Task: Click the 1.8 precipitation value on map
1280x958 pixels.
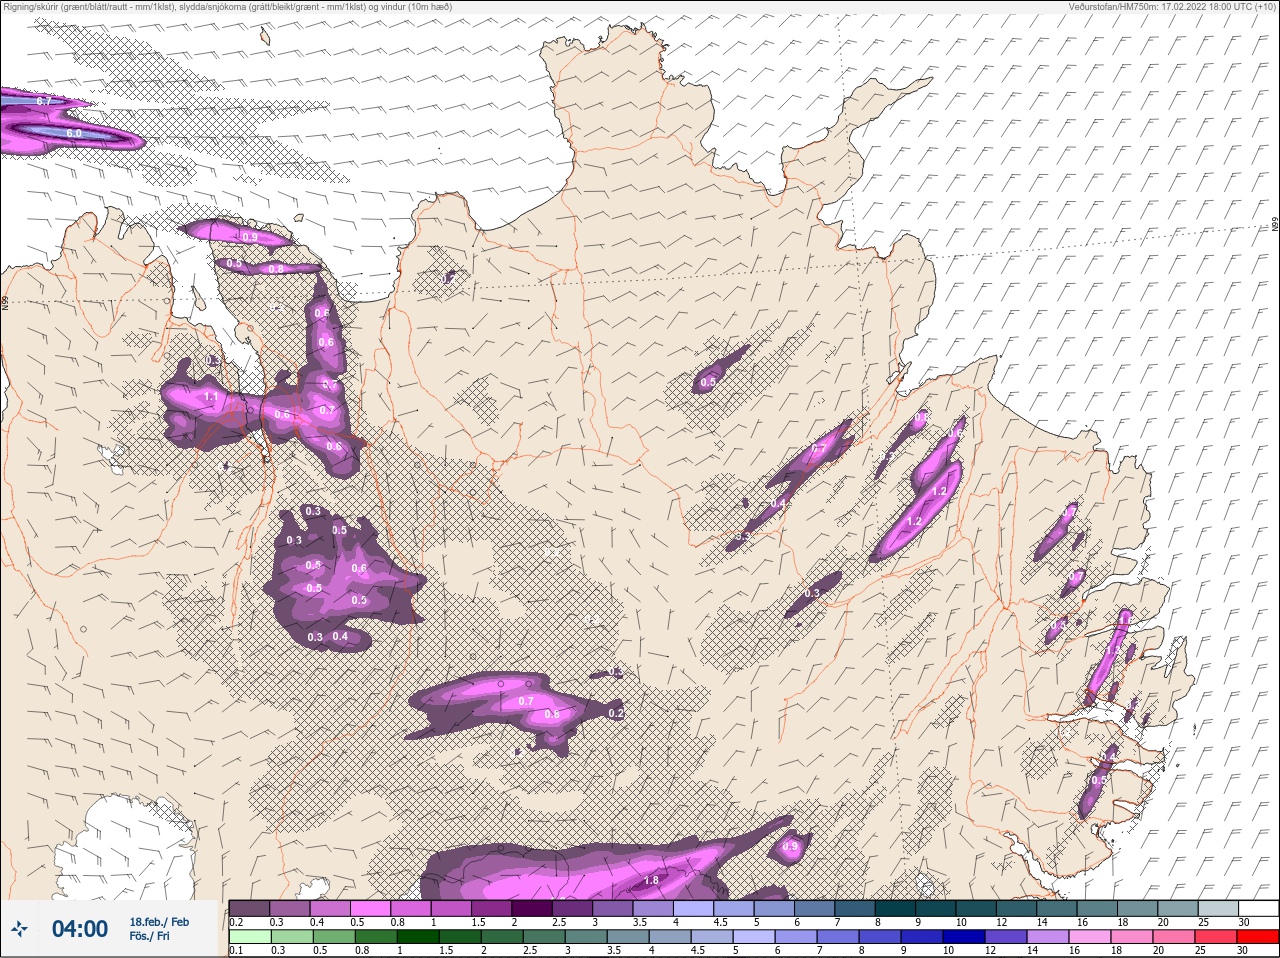Action: click(x=651, y=880)
